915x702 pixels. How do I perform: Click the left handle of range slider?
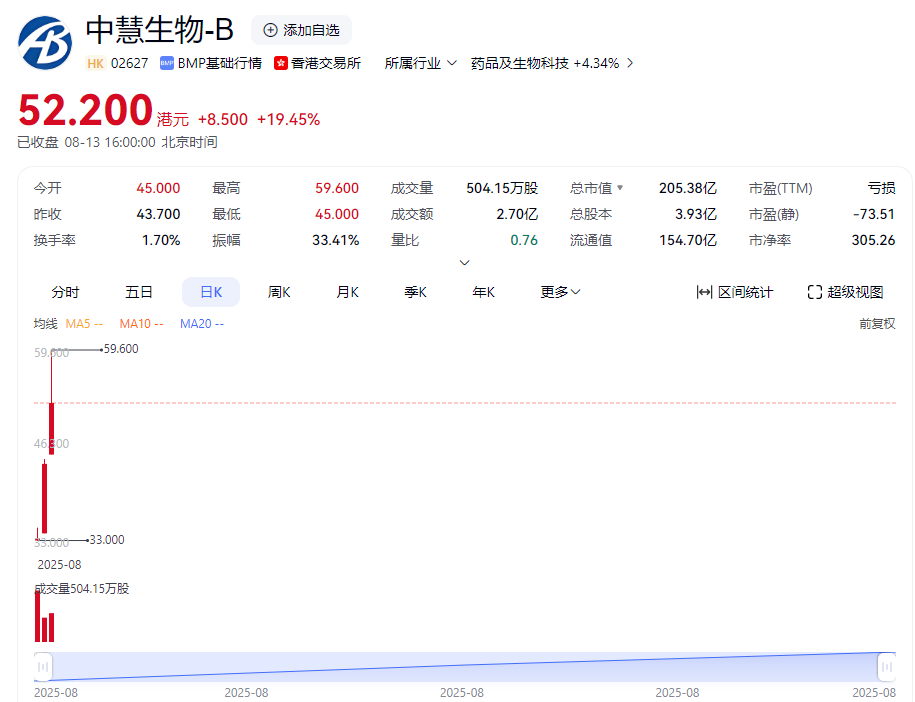point(43,666)
